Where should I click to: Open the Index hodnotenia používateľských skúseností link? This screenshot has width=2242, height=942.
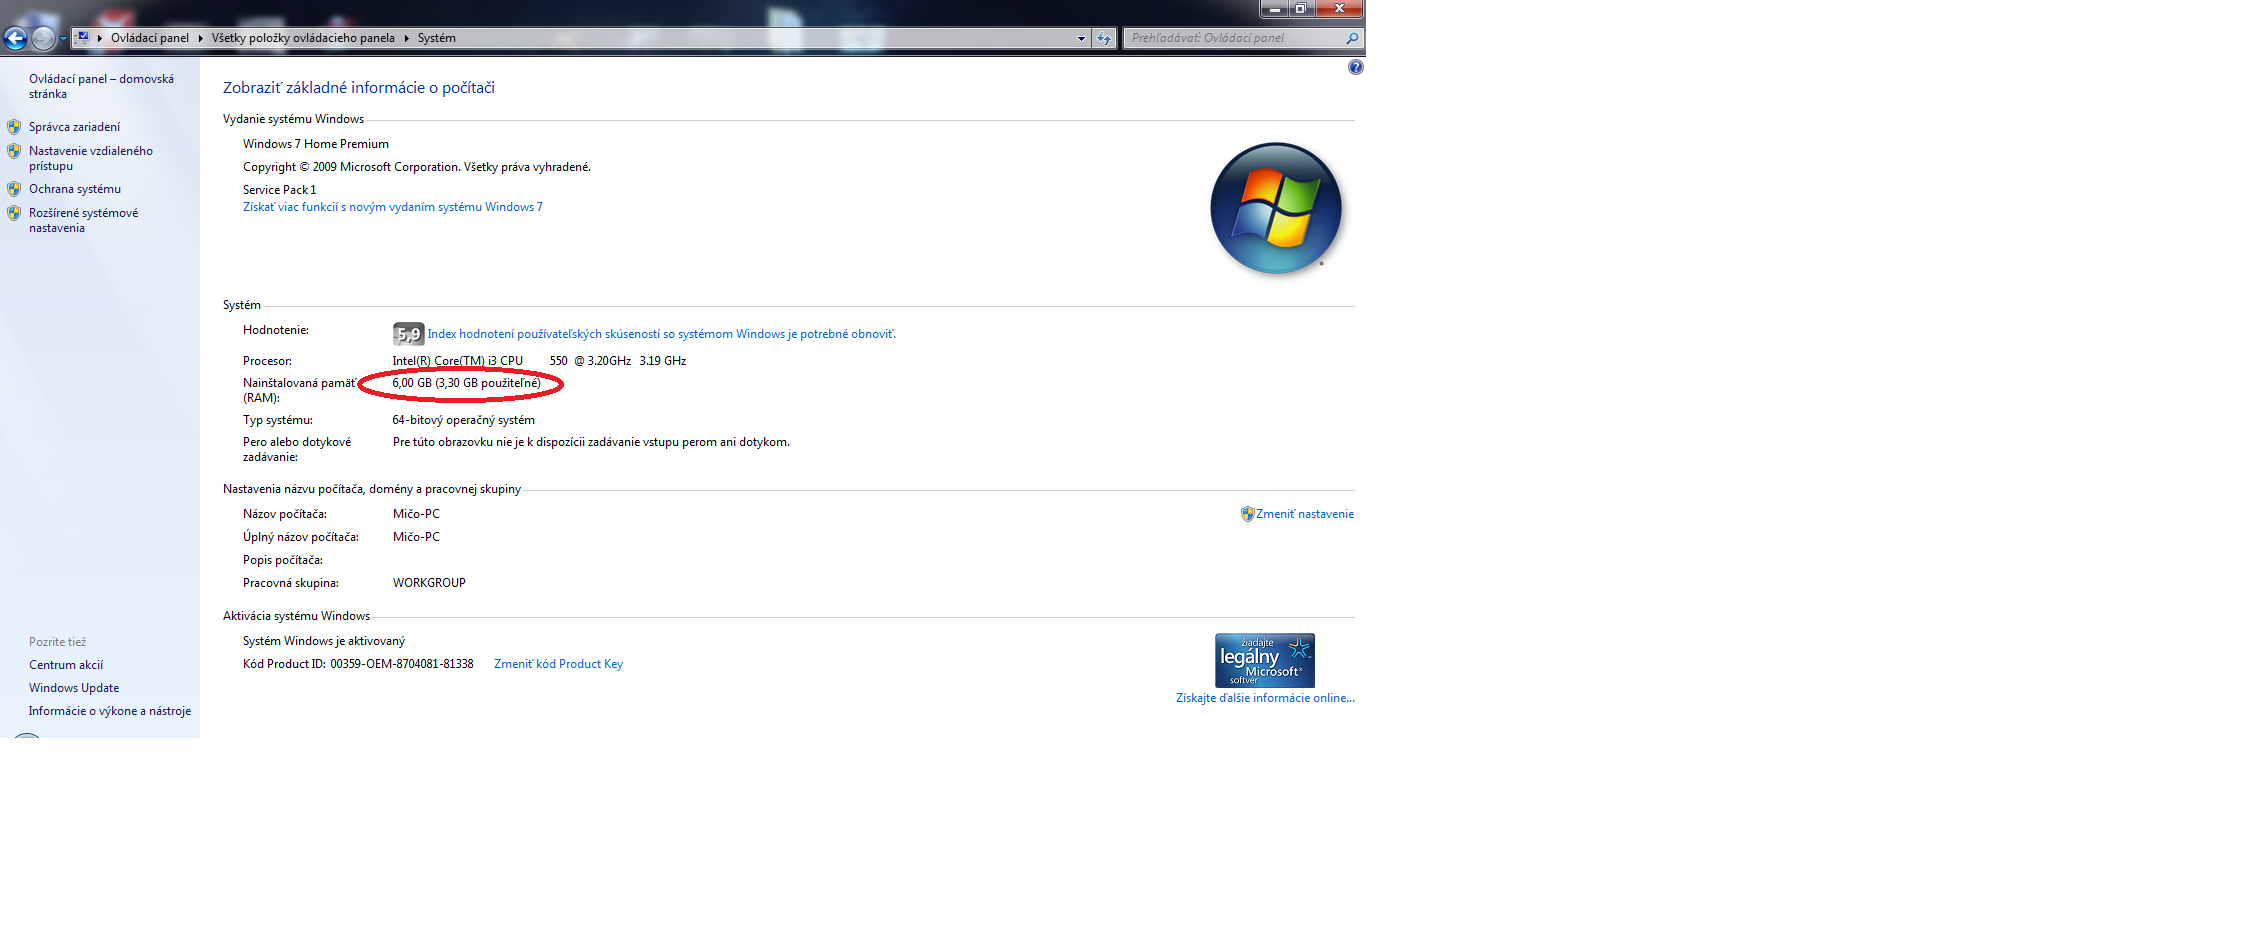(662, 334)
